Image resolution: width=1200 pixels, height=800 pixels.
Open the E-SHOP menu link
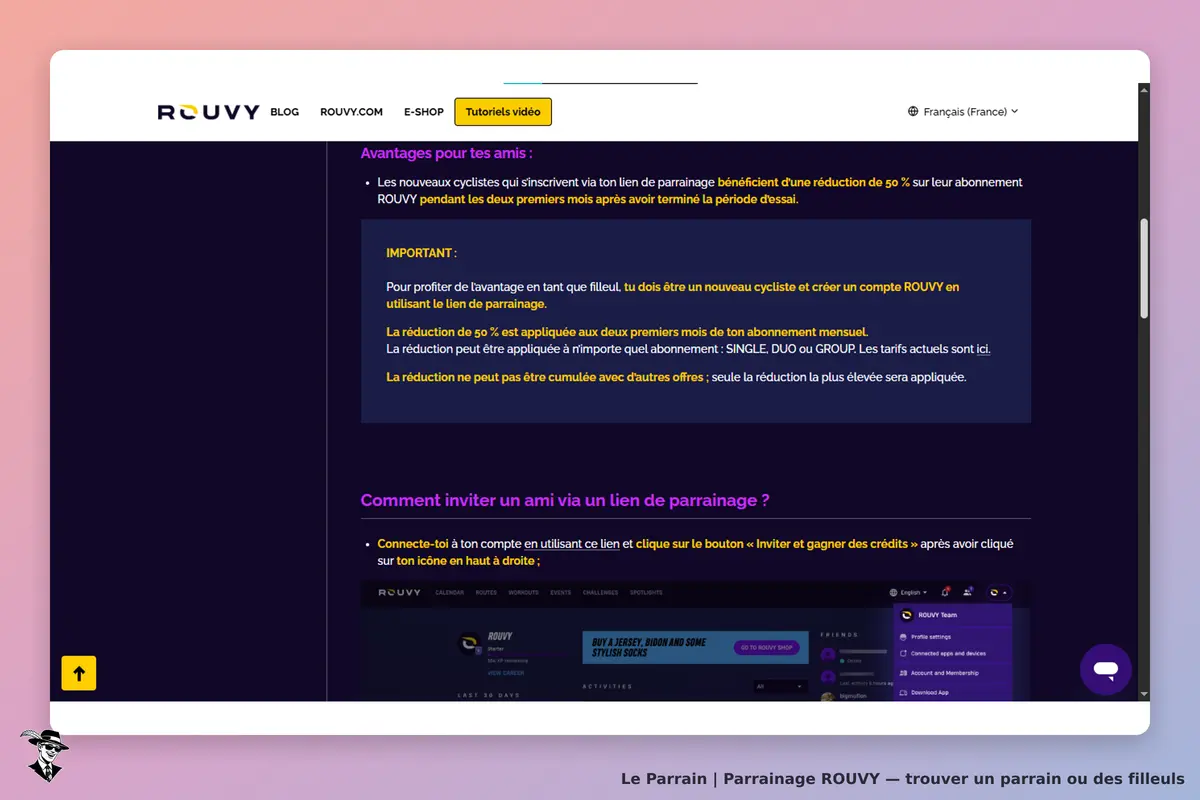[x=424, y=112]
